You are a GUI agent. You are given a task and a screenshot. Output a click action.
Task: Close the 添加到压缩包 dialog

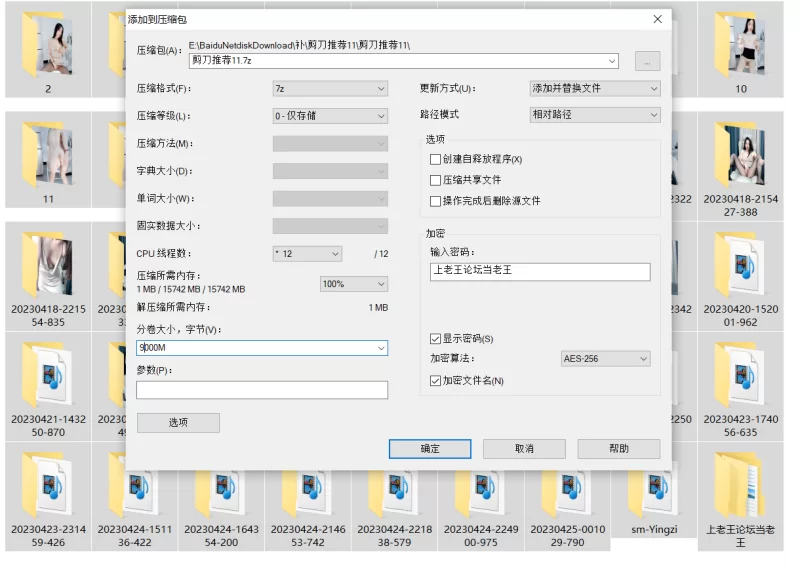[x=658, y=19]
